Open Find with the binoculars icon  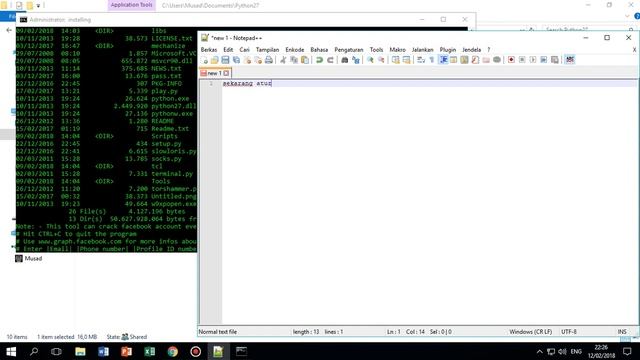(x=344, y=60)
